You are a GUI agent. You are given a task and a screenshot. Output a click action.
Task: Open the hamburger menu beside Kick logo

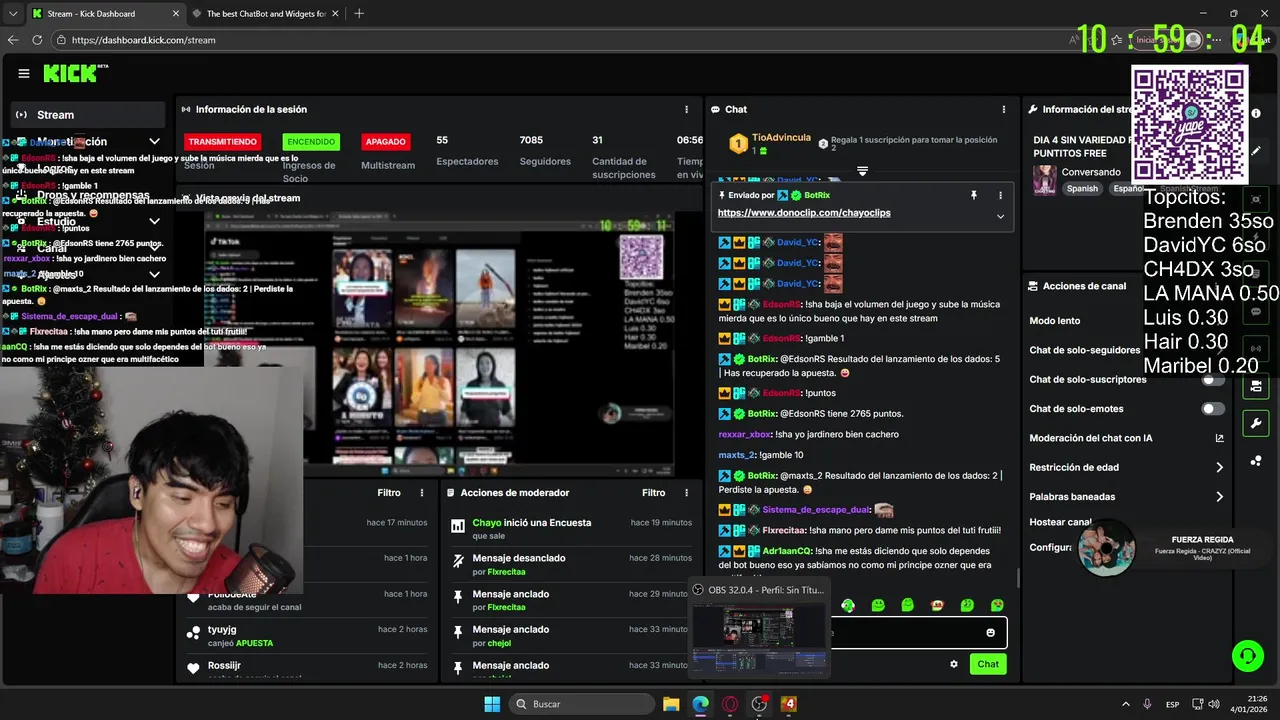[24, 73]
